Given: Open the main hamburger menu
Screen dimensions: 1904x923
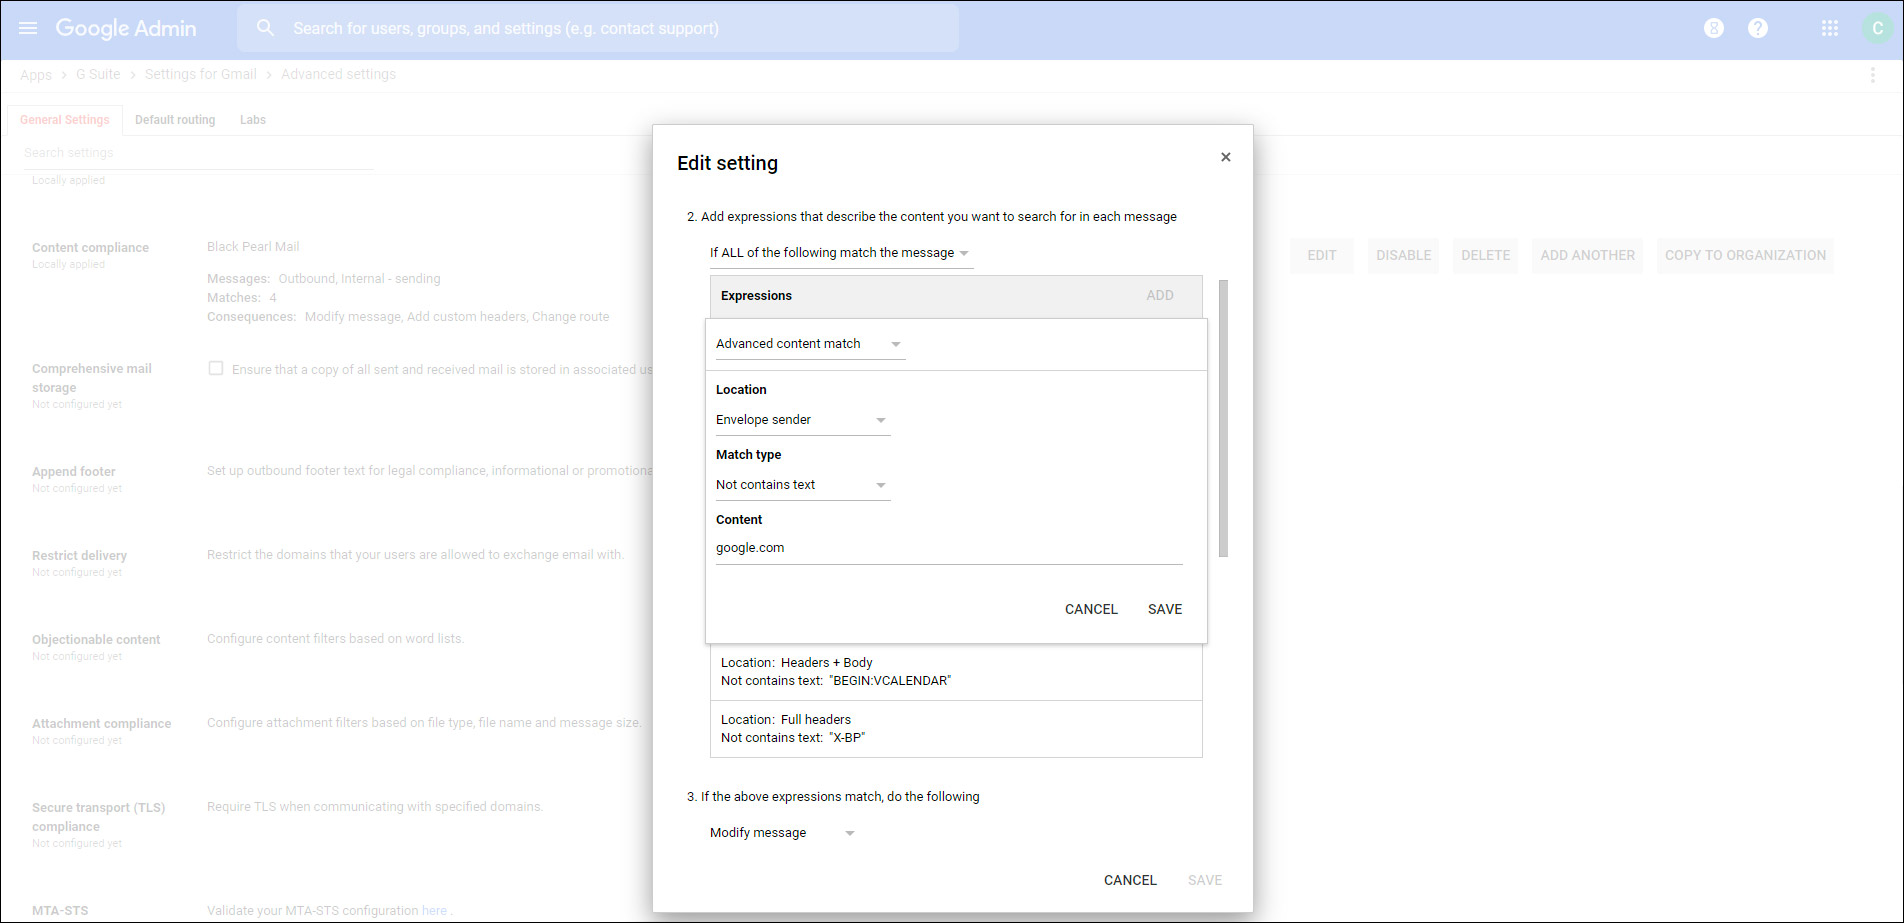Looking at the screenshot, I should [x=28, y=28].
